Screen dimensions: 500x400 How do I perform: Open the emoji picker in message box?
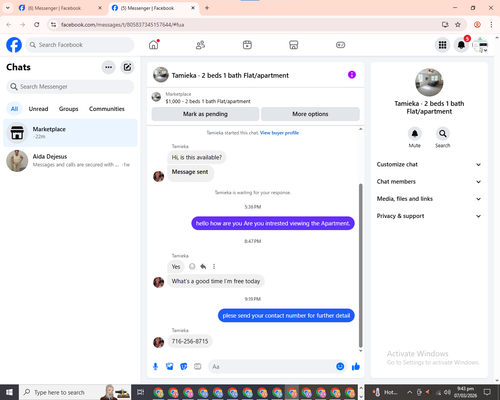(x=340, y=367)
